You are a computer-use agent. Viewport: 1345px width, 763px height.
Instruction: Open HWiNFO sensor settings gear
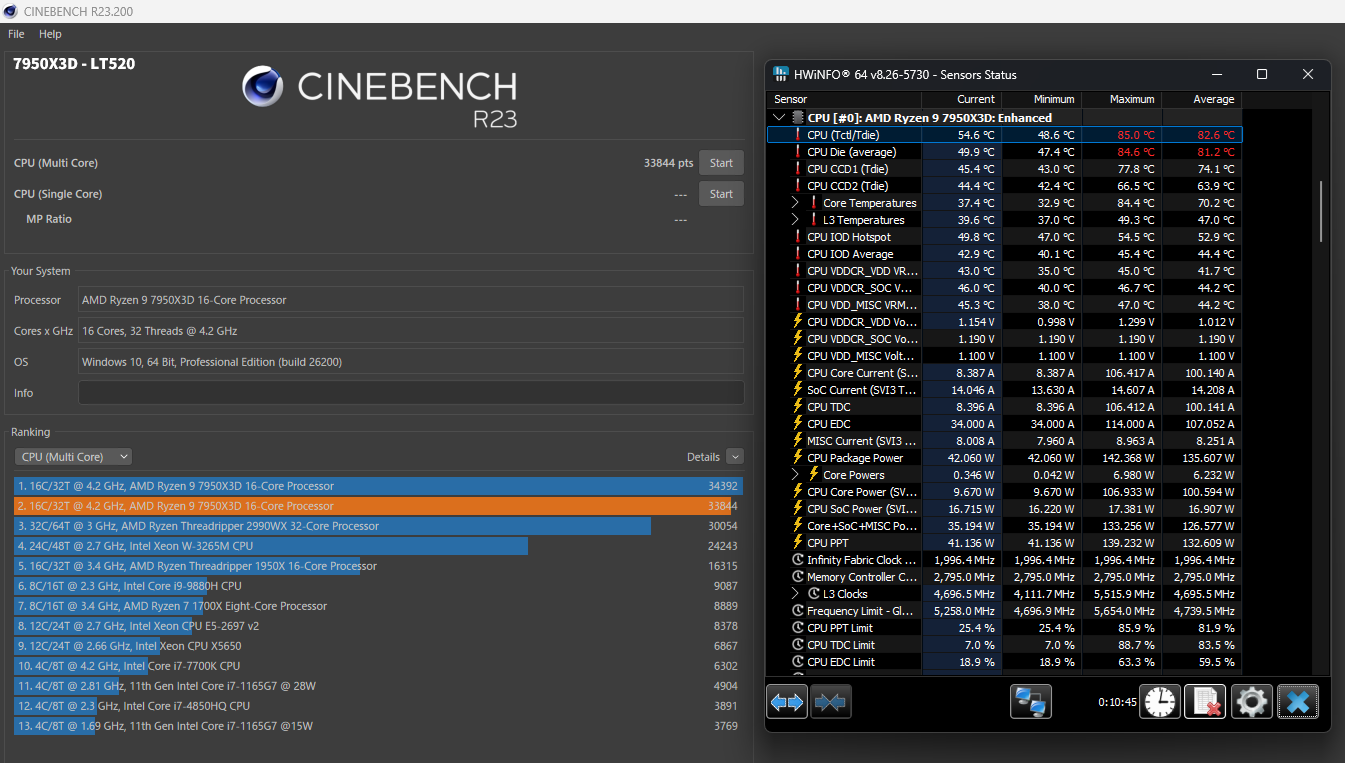point(1251,702)
